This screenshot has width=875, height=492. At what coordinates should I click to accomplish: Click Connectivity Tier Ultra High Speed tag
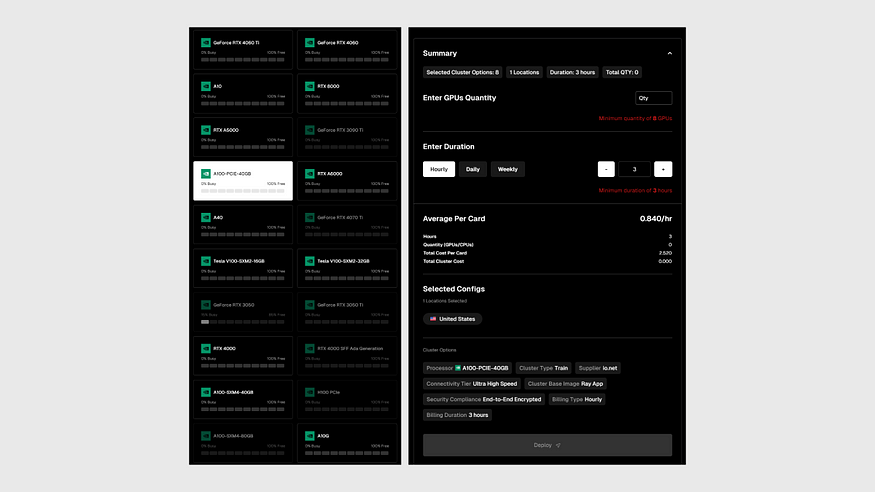[472, 384]
